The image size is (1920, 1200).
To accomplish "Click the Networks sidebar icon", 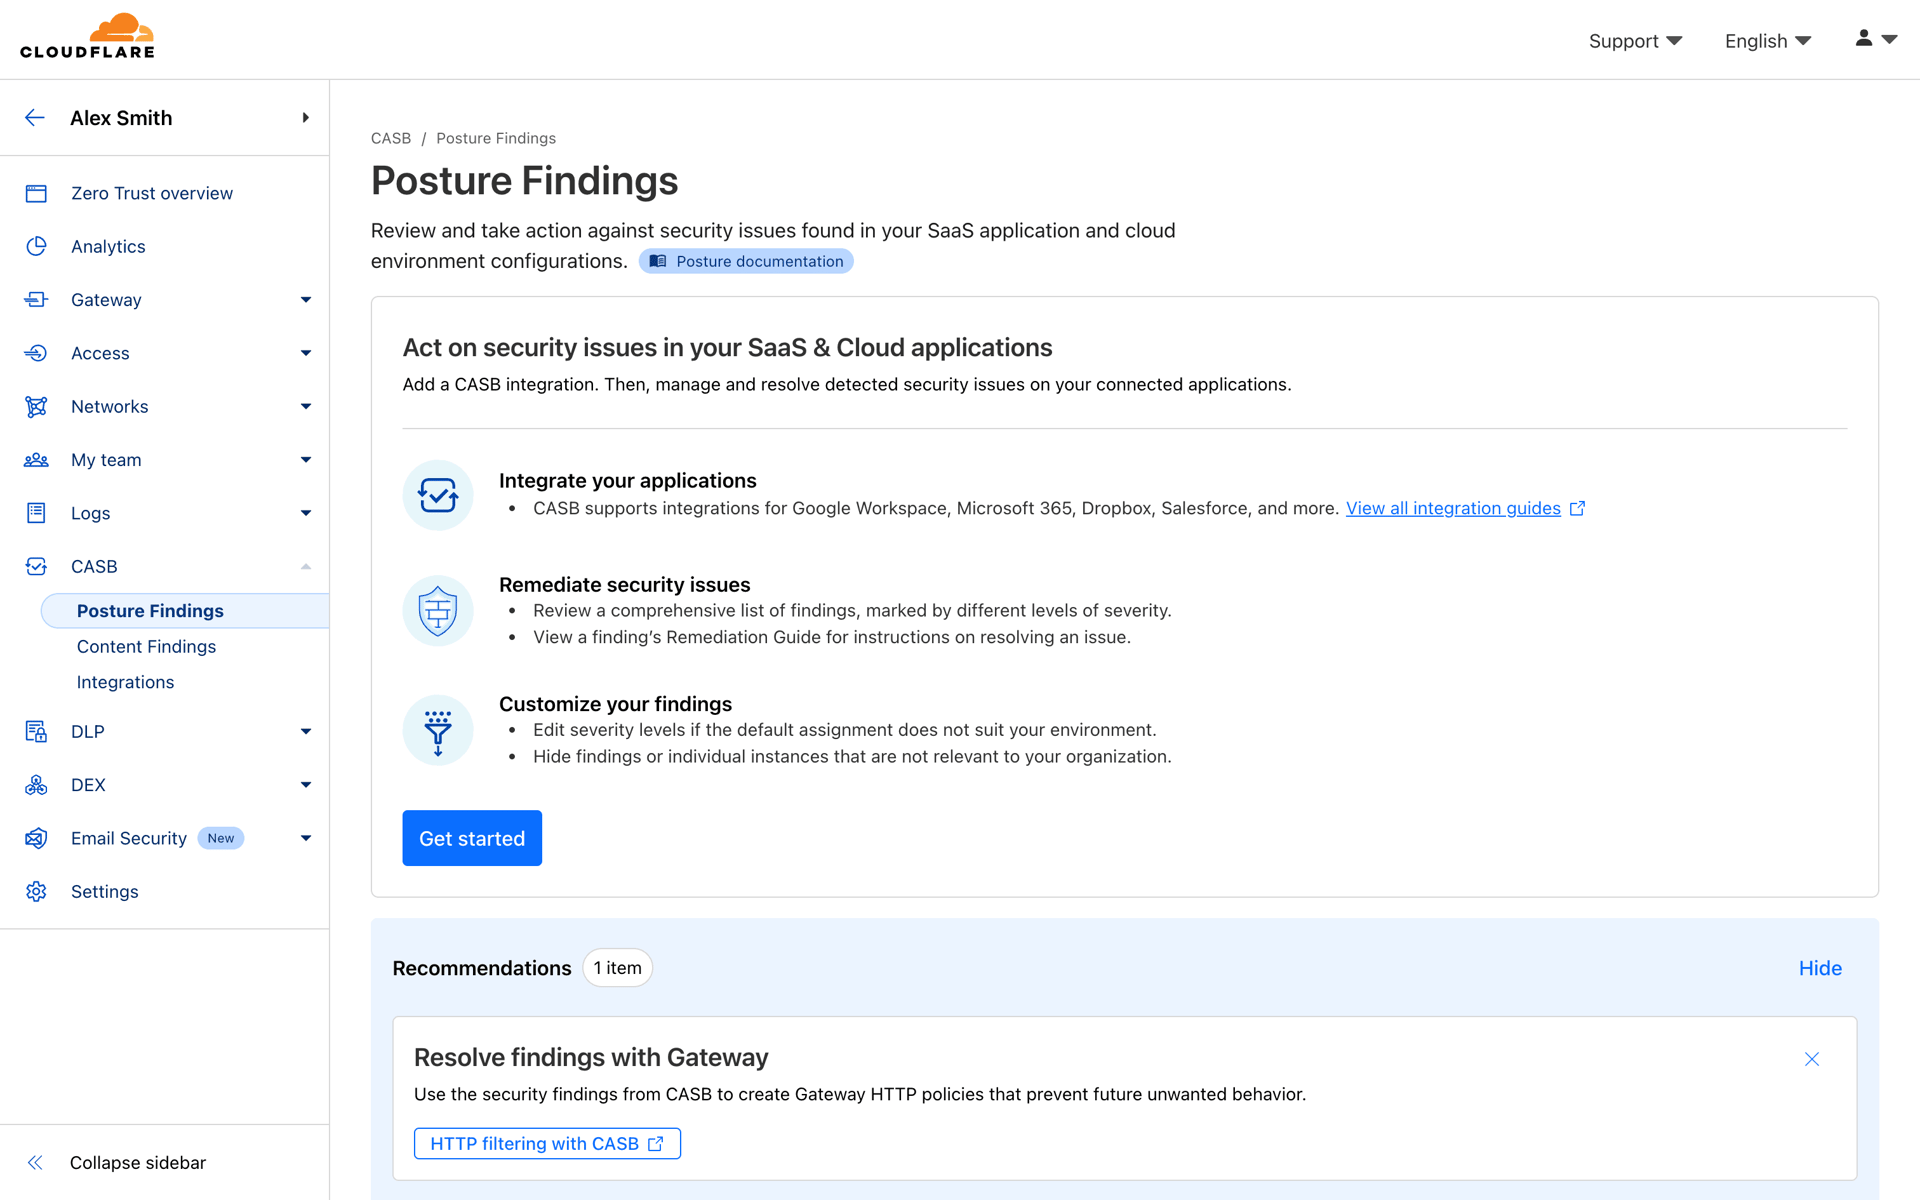I will [36, 406].
